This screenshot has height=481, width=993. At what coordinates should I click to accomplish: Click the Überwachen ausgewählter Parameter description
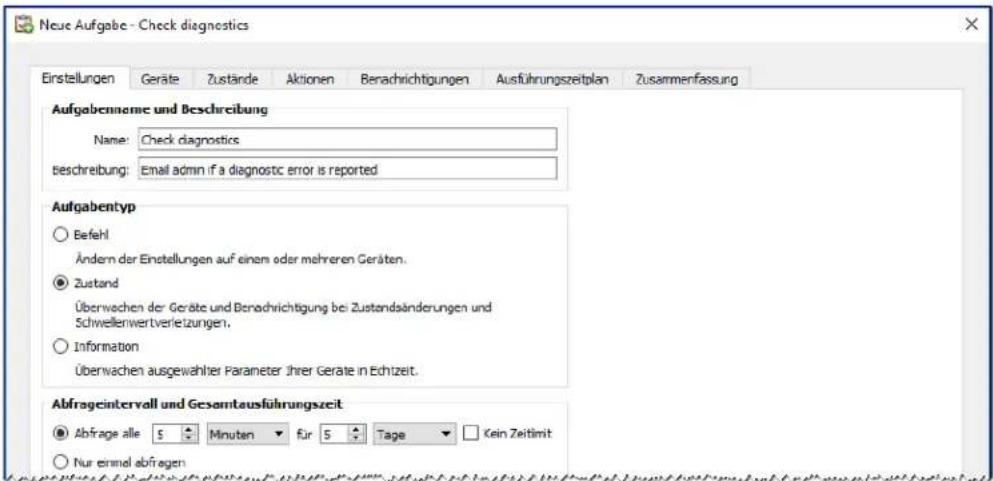pos(247,372)
